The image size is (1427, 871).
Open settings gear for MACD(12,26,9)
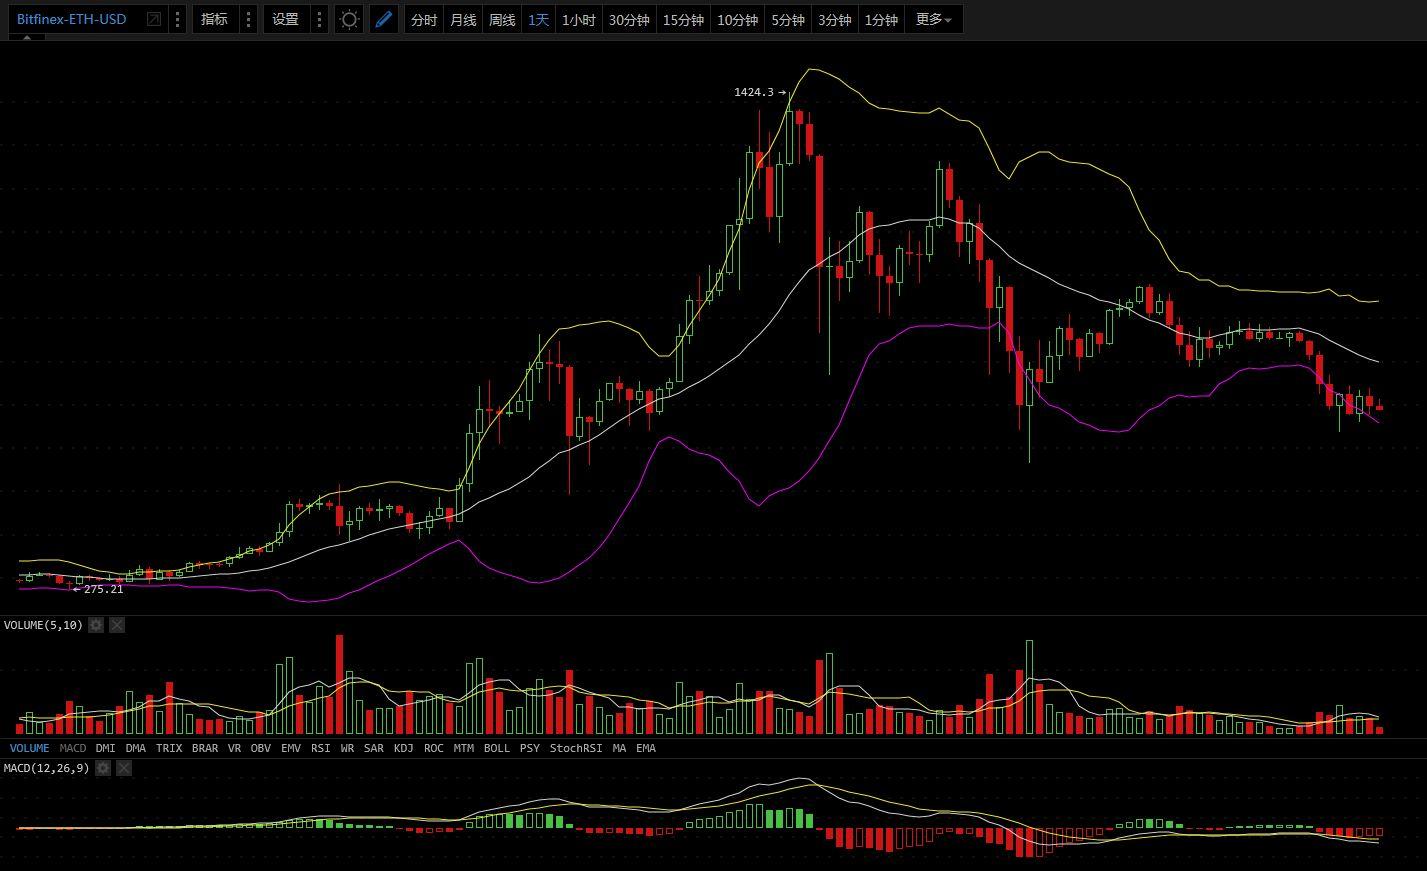(103, 768)
